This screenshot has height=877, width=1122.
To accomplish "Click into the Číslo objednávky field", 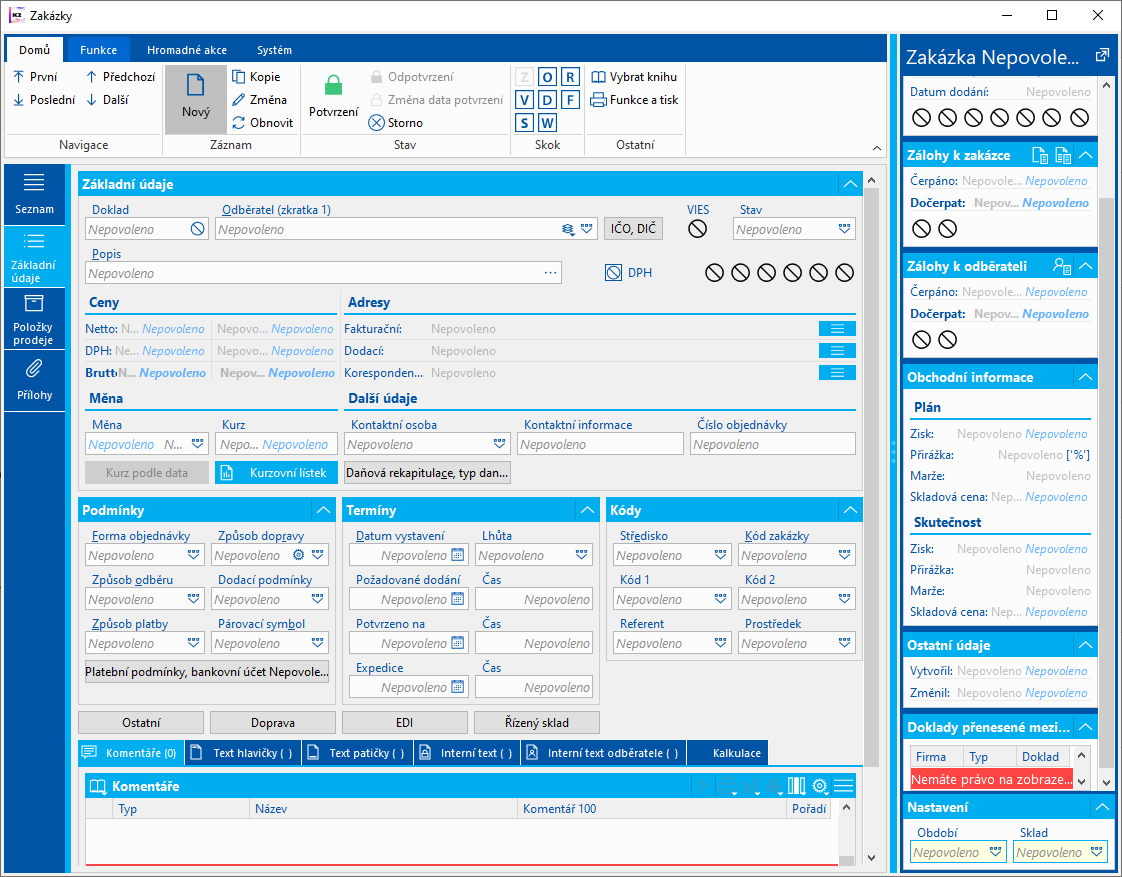I will coord(772,444).
